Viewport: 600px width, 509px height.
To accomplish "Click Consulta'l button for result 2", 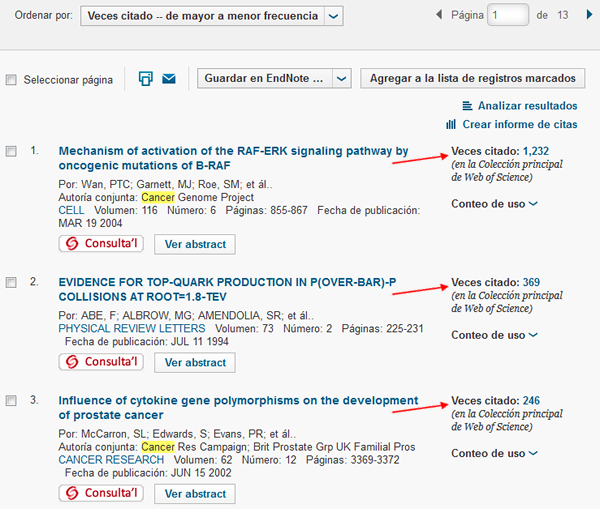I will coord(101,362).
